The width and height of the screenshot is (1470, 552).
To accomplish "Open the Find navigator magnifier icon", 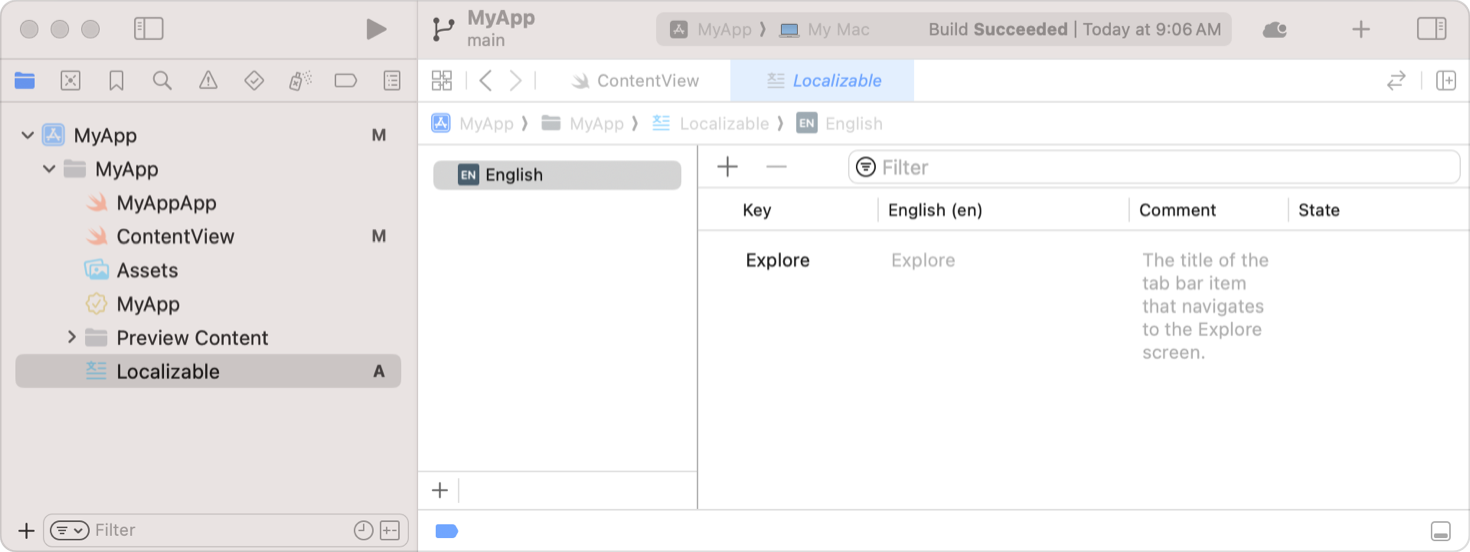I will (x=162, y=81).
